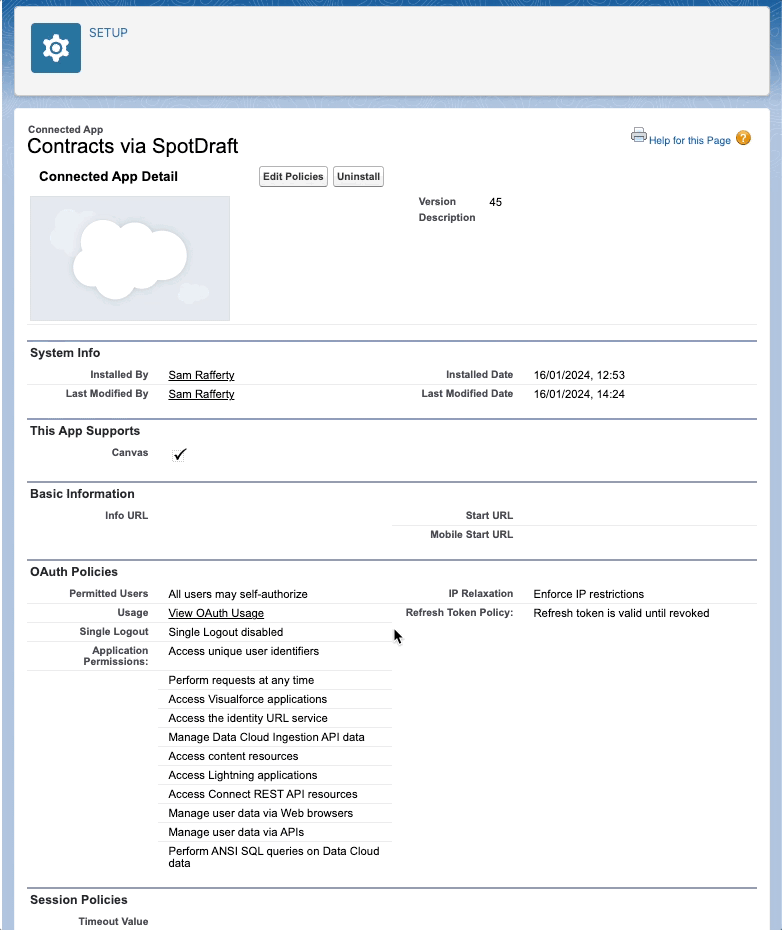This screenshot has width=782, height=930.
Task: Click the Access unique user identifiers permission
Action: click(x=243, y=651)
